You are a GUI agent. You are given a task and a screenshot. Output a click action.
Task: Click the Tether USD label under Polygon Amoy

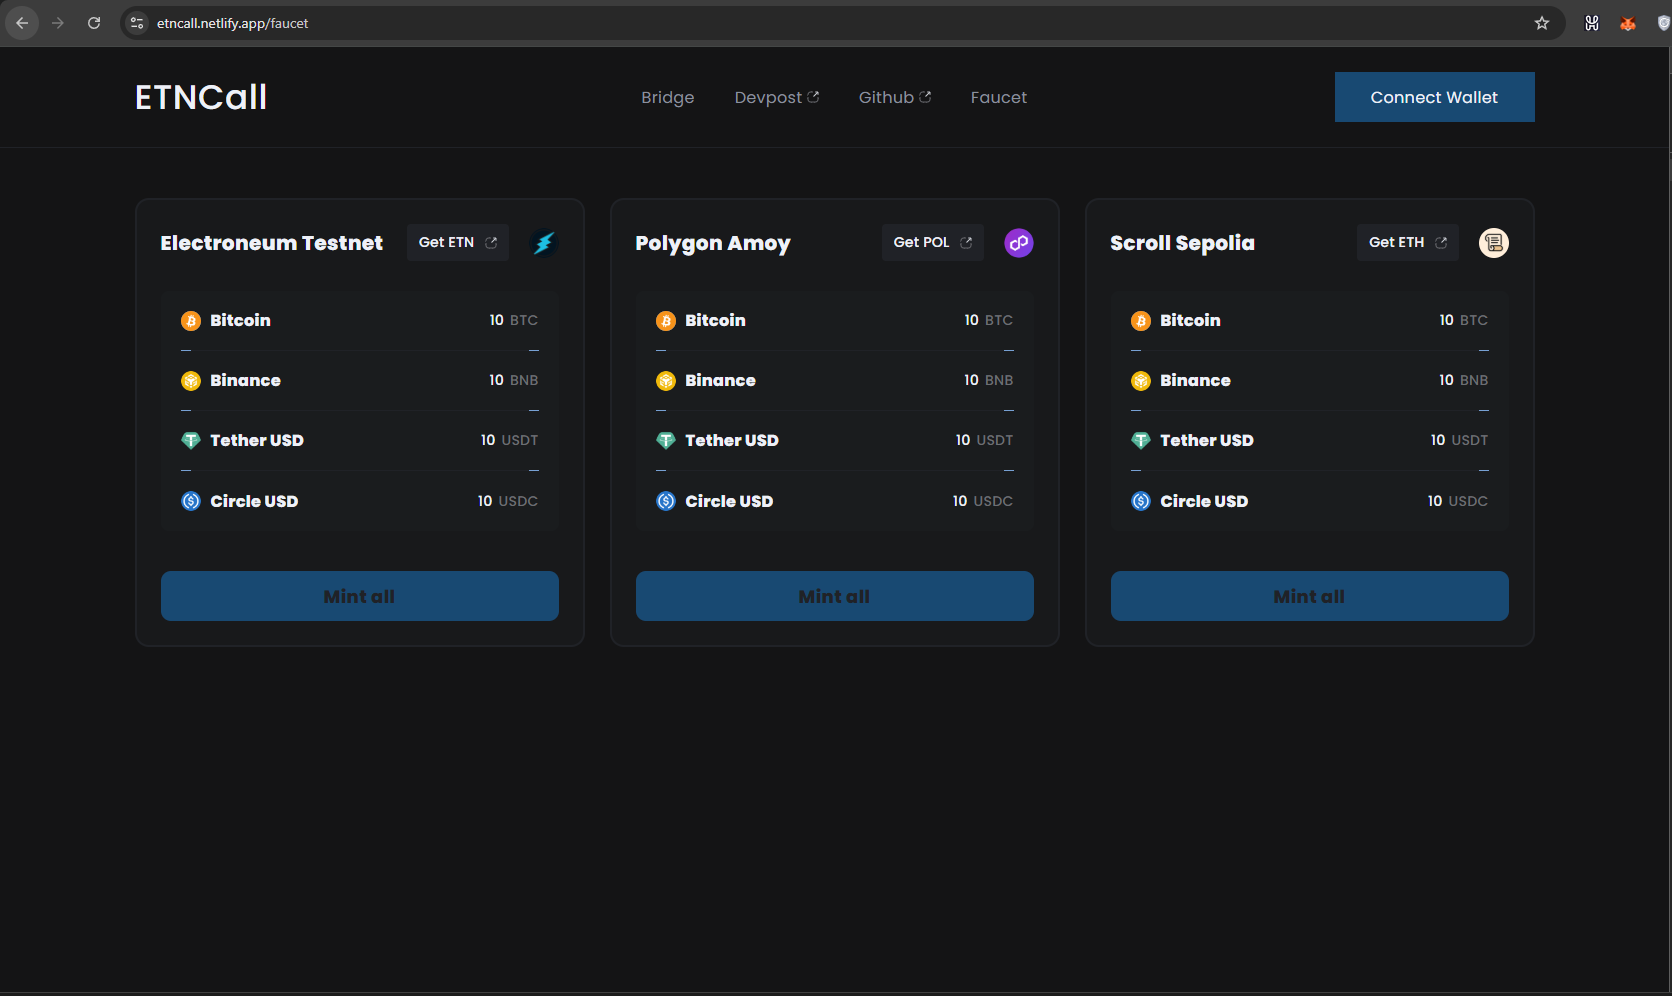(x=732, y=440)
